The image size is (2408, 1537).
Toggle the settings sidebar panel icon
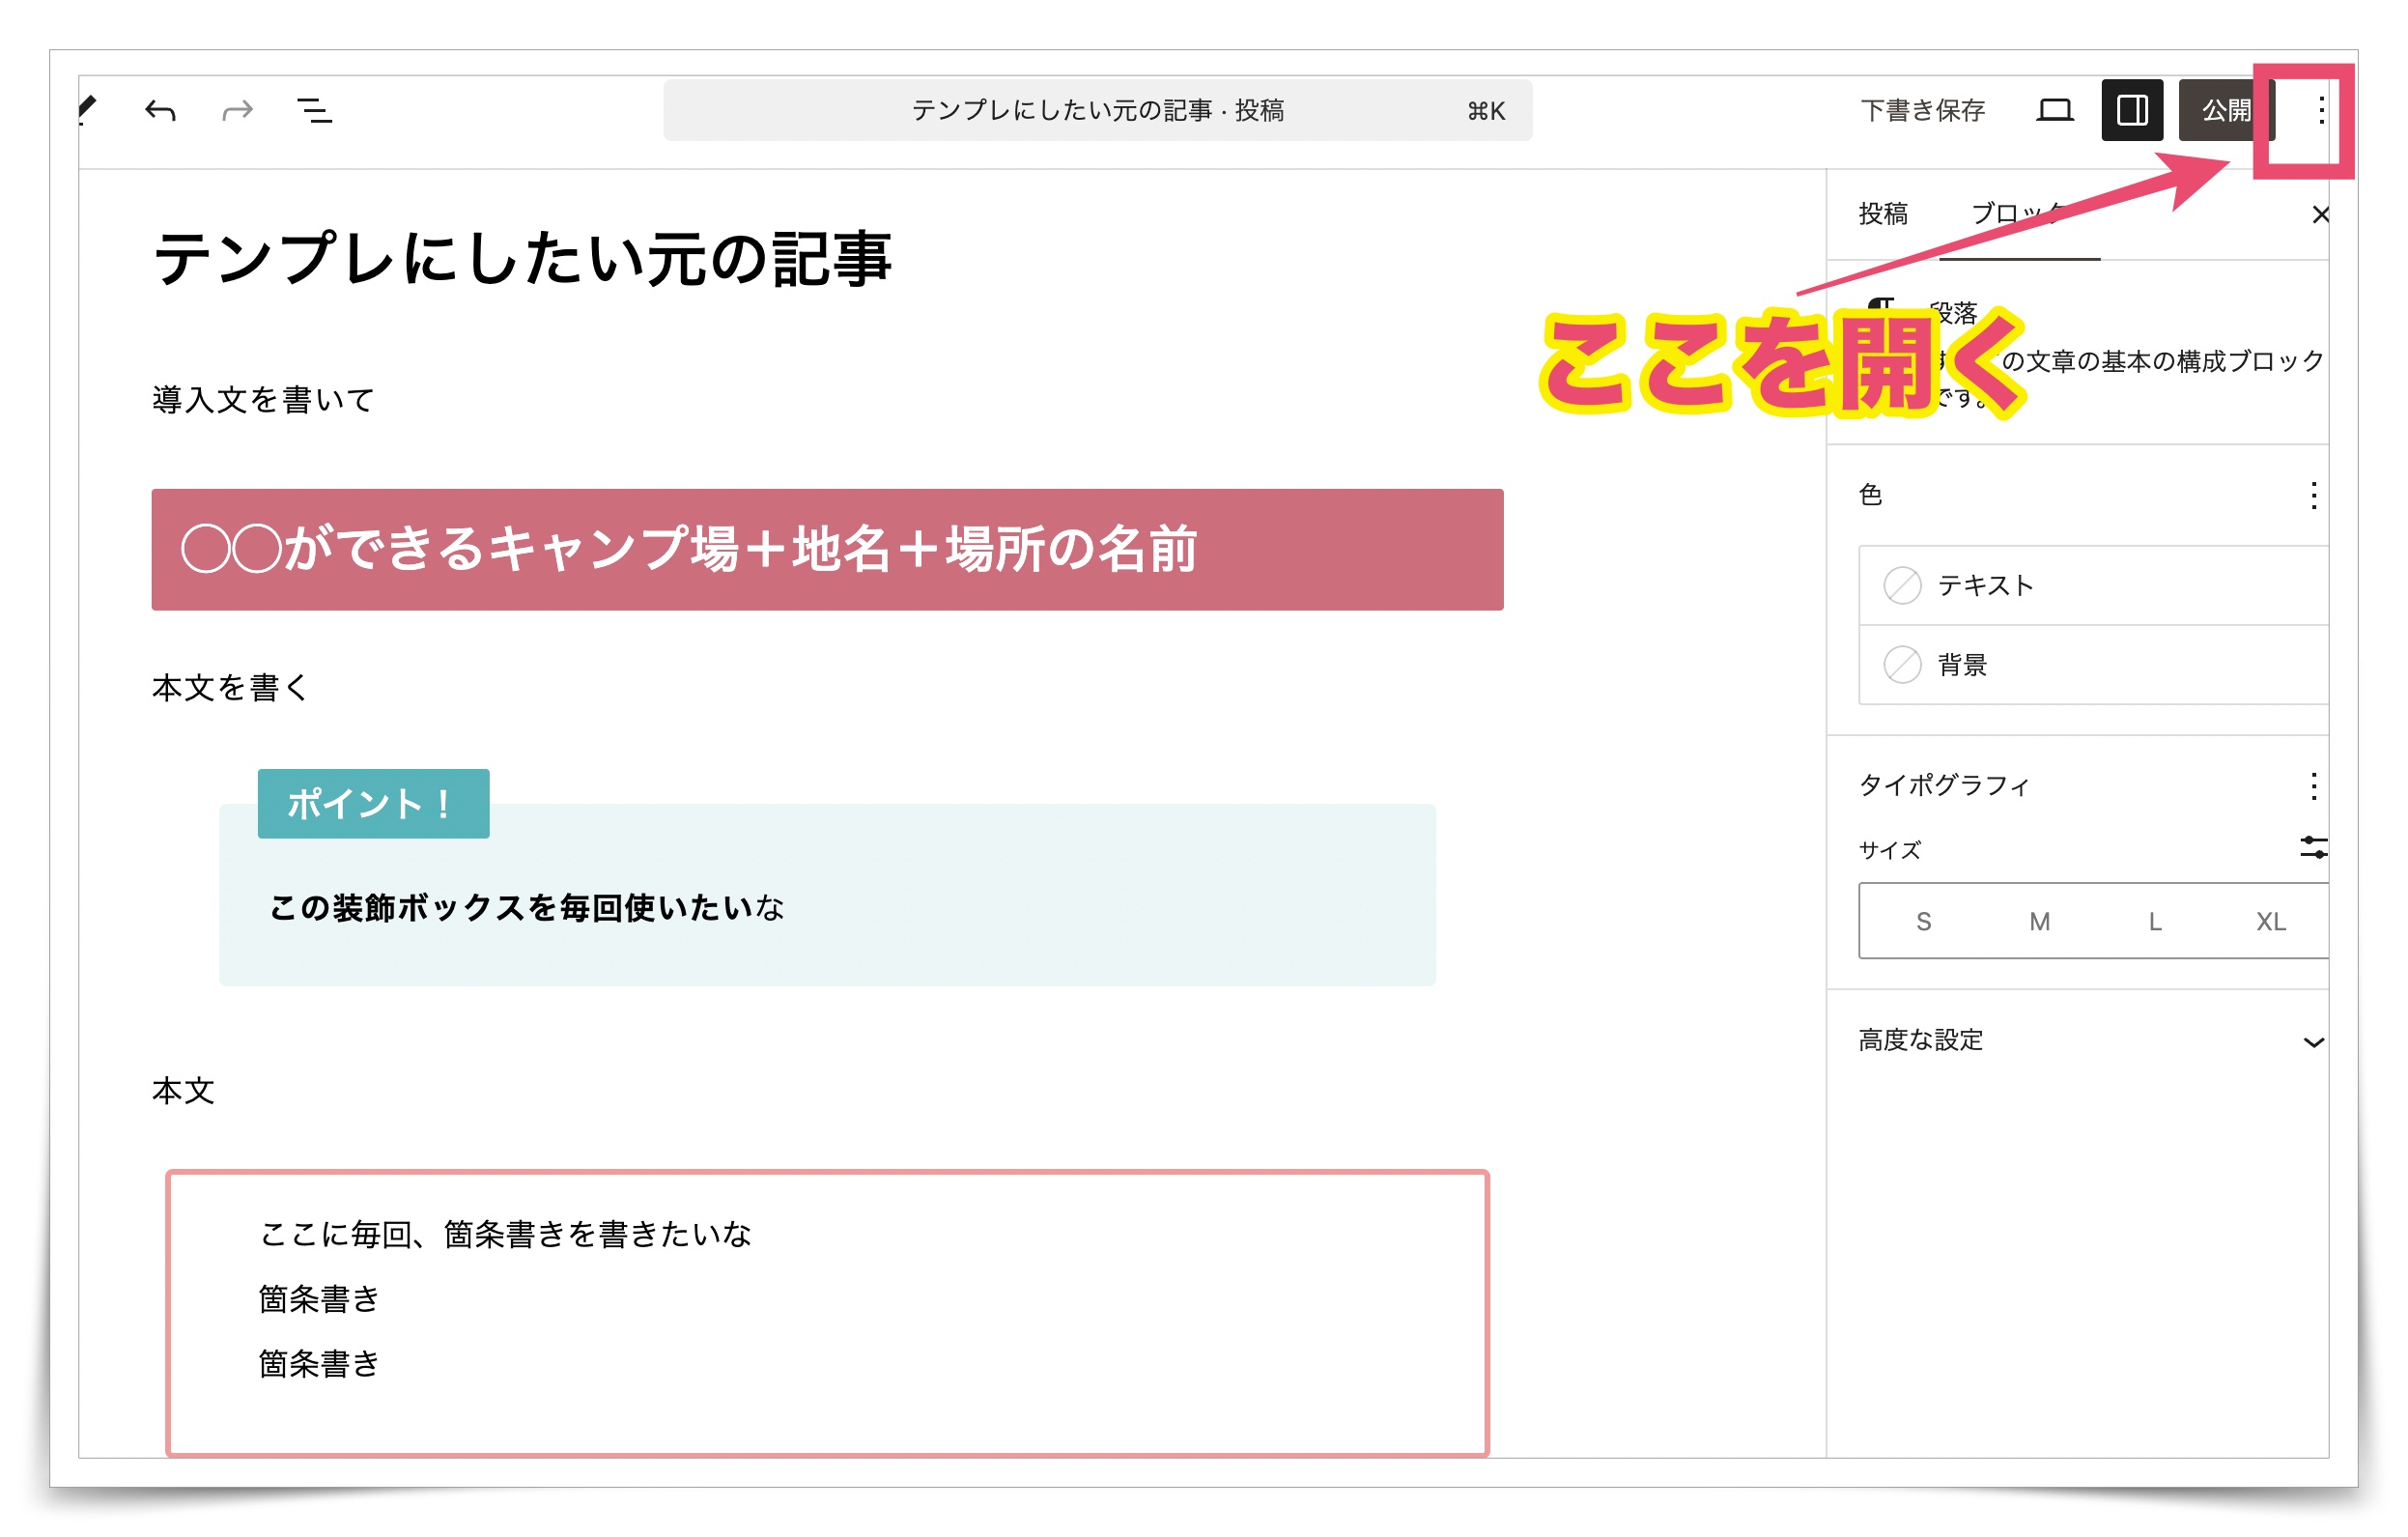coord(2132,110)
